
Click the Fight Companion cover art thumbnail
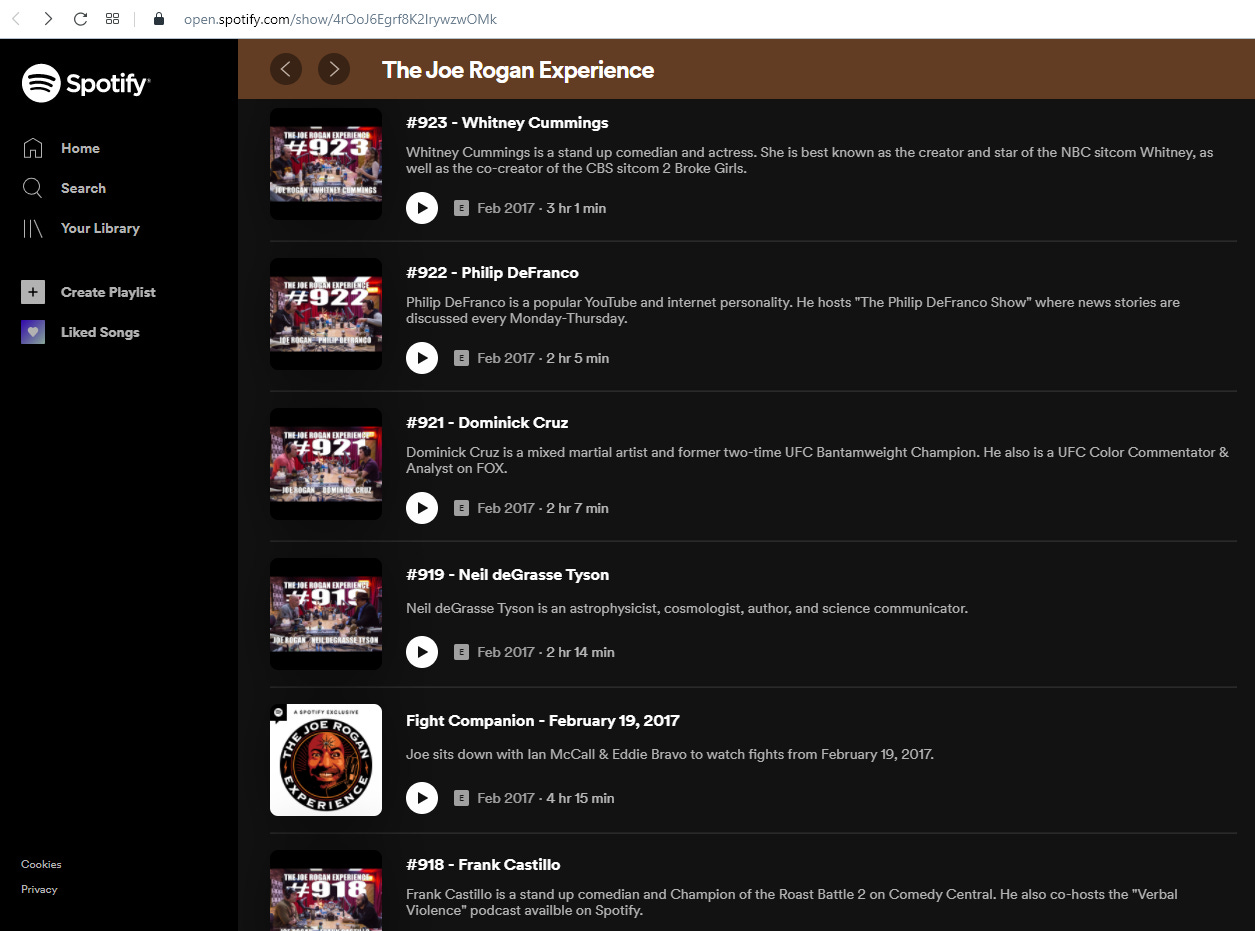click(x=326, y=760)
